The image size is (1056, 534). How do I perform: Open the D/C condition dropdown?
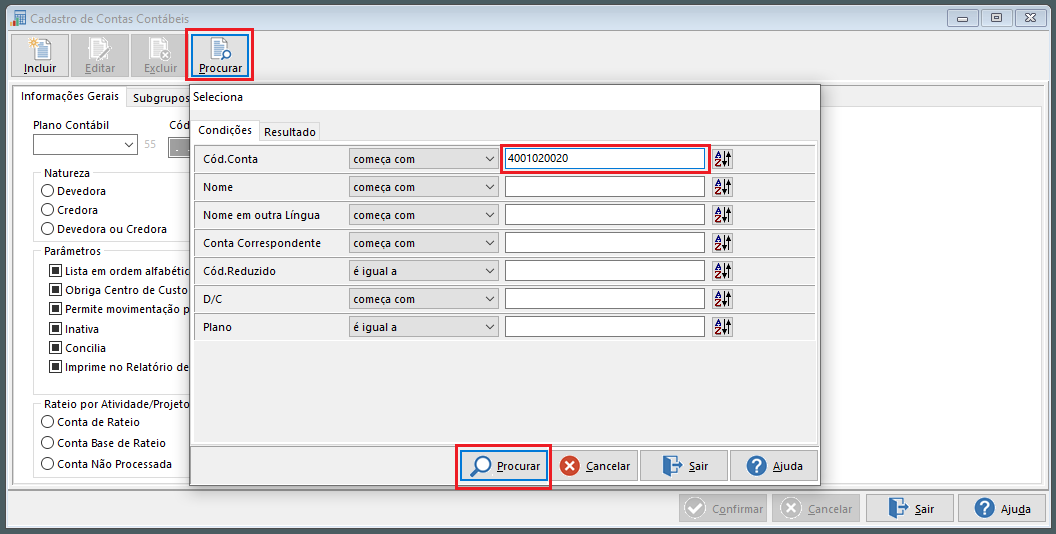[x=424, y=299]
